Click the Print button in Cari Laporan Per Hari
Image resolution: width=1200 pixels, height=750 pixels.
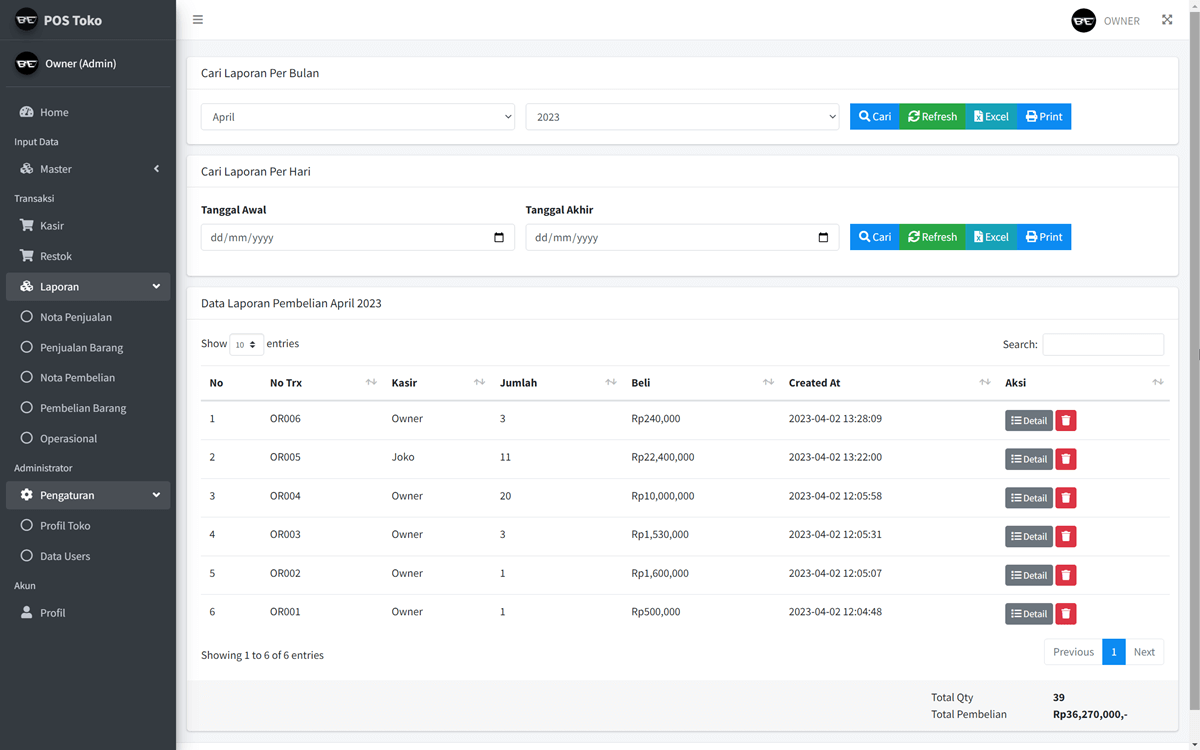pos(1044,236)
